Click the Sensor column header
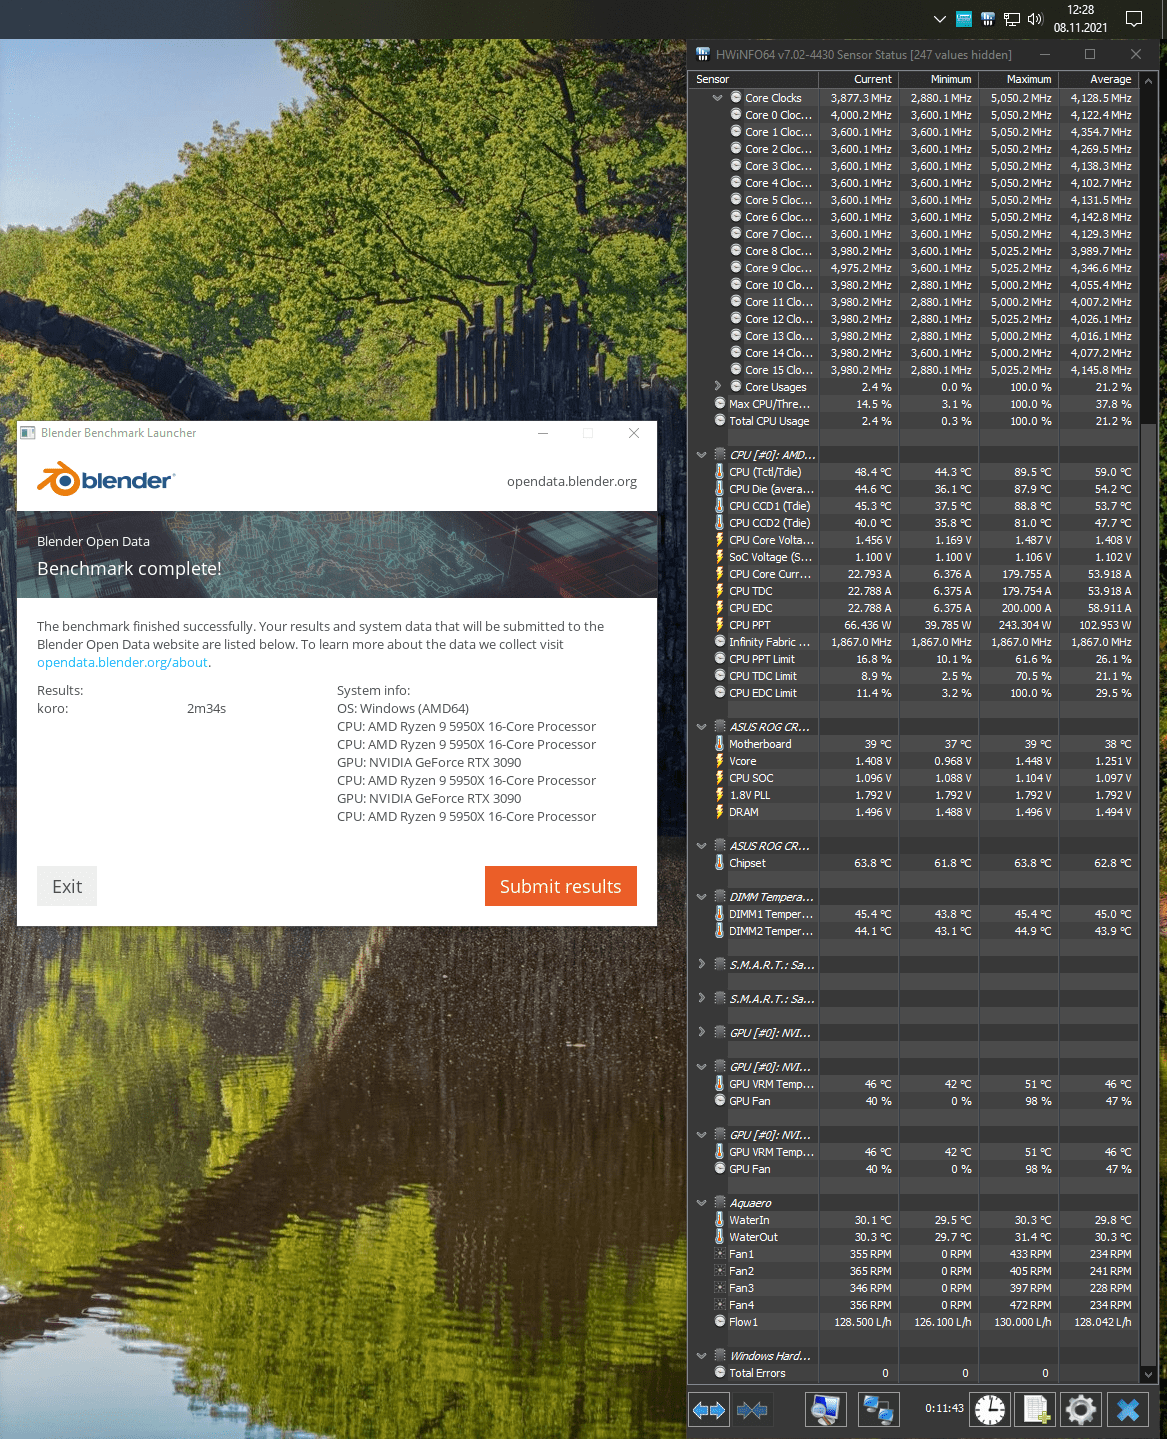This screenshot has height=1439, width=1167. (754, 79)
